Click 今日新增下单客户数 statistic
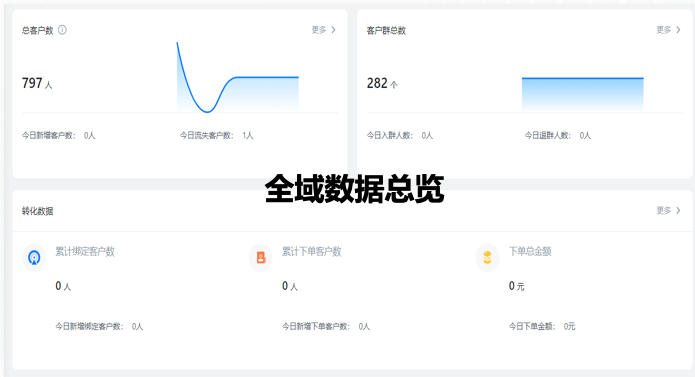 coord(326,326)
